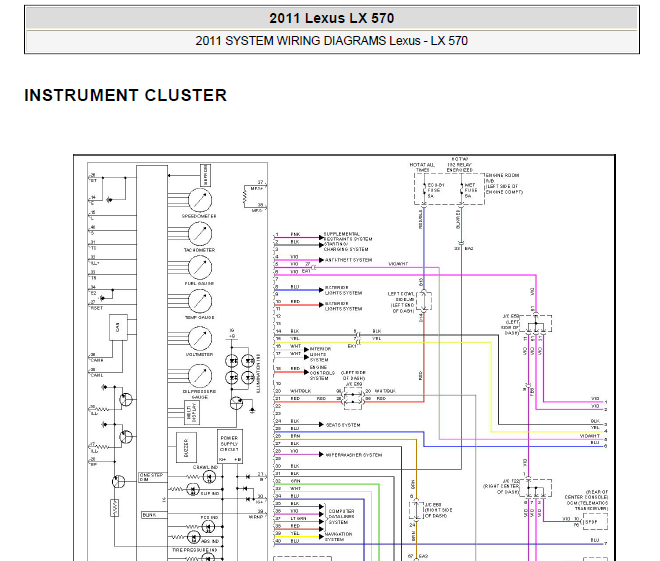The height and width of the screenshot is (561, 660).
Task: Click EXTERIOR LIGHTS SYSTEM on the pin 10 RED wire
Action: (x=343, y=306)
